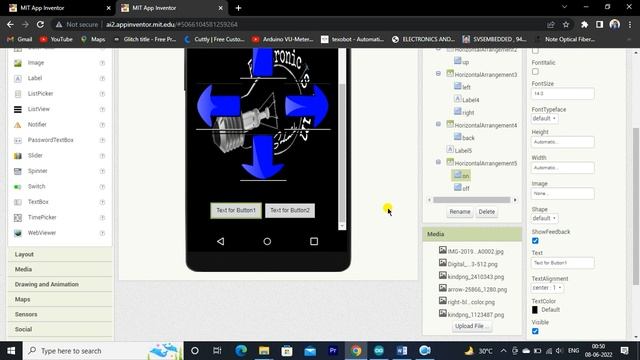The height and width of the screenshot is (360, 640).
Task: Click Text for Button2 in viewer
Action: point(290,211)
